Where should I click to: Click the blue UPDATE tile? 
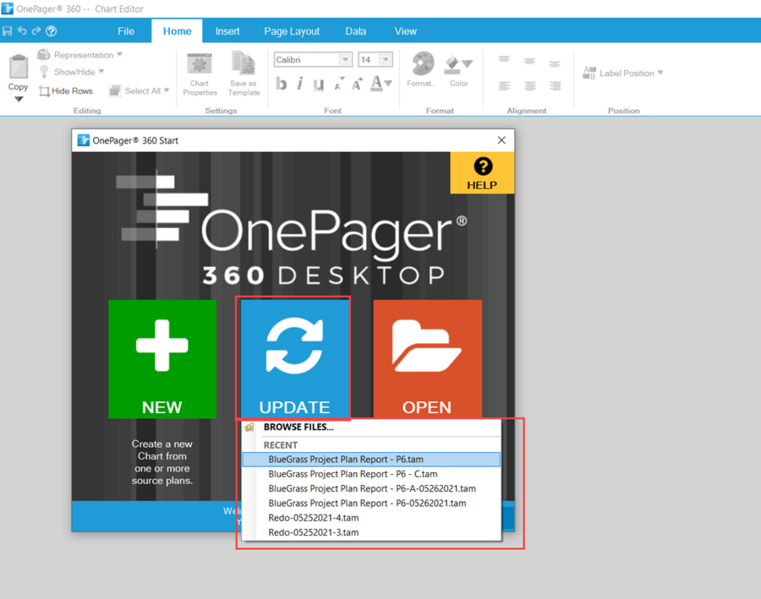coord(294,359)
